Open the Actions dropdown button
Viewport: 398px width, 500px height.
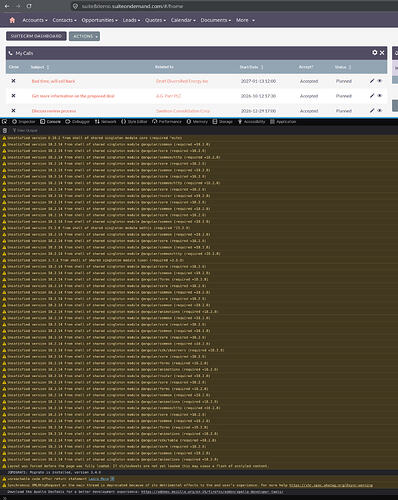(x=84, y=36)
